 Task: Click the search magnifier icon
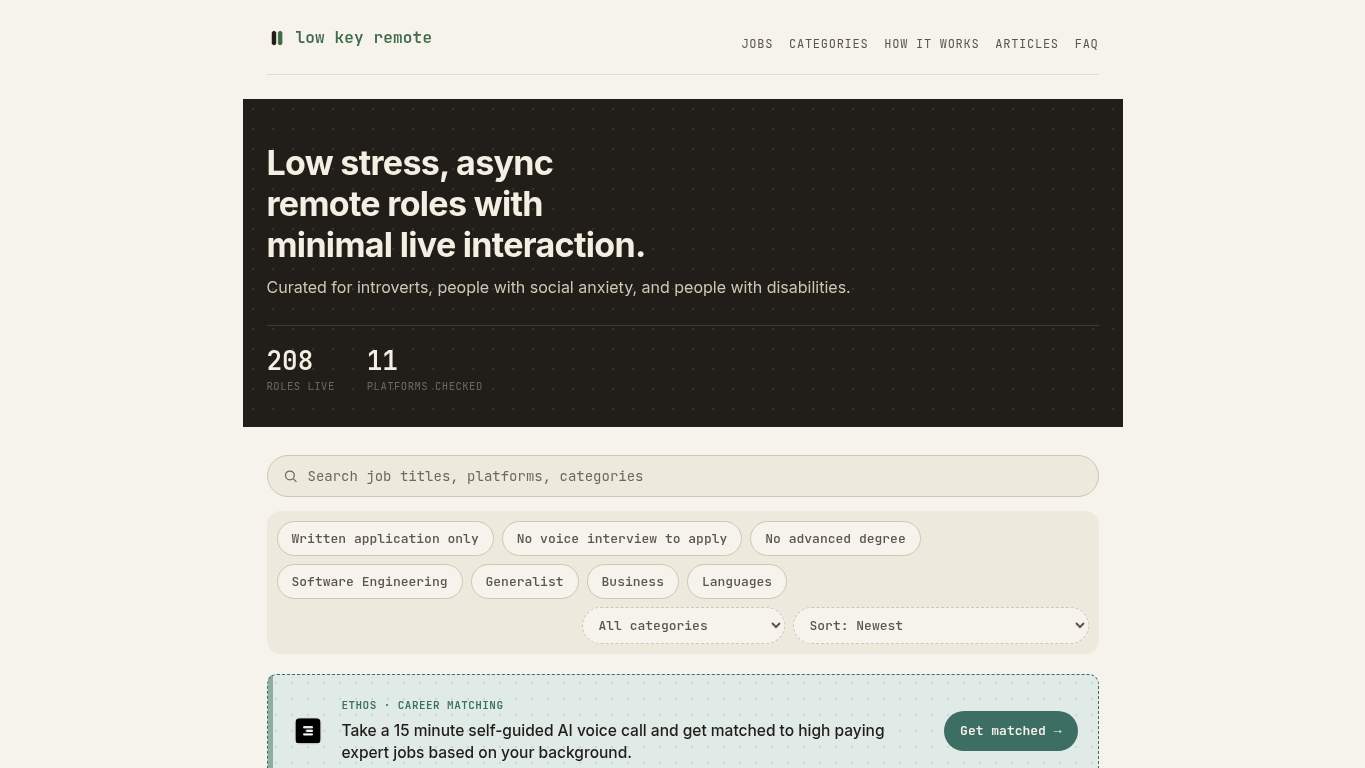pos(291,476)
